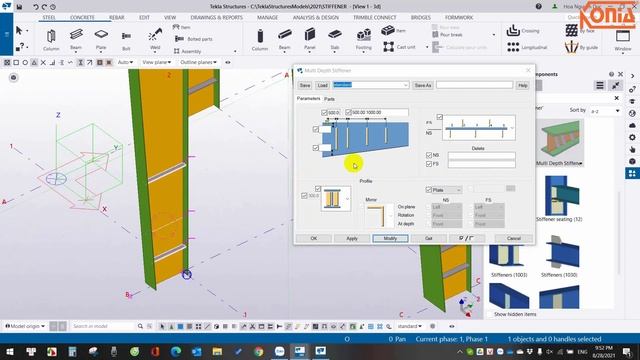Image resolution: width=640 pixels, height=360 pixels.
Task: Select the Footing tool
Action: tap(363, 40)
